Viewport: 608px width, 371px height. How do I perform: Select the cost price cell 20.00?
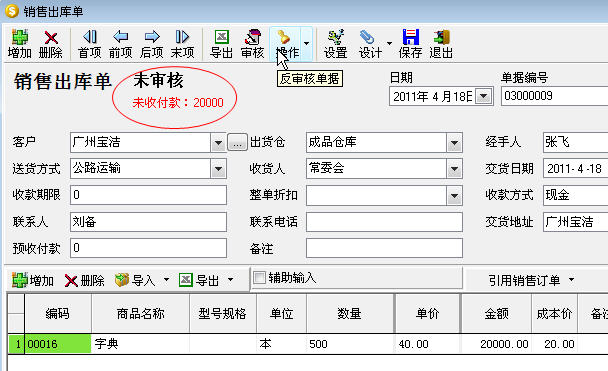pos(554,344)
